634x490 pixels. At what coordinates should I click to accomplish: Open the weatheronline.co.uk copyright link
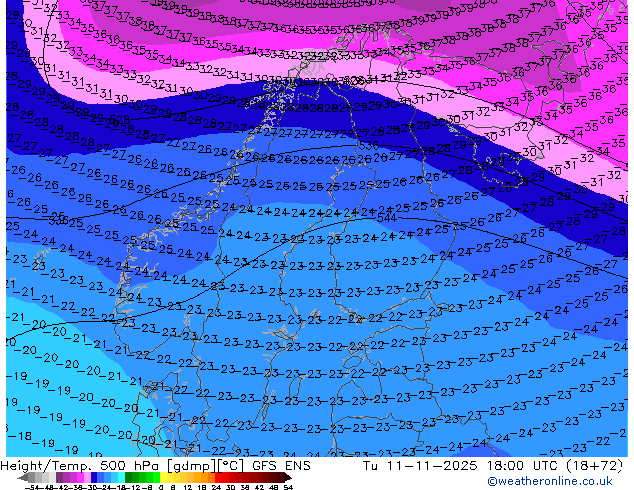point(549,481)
